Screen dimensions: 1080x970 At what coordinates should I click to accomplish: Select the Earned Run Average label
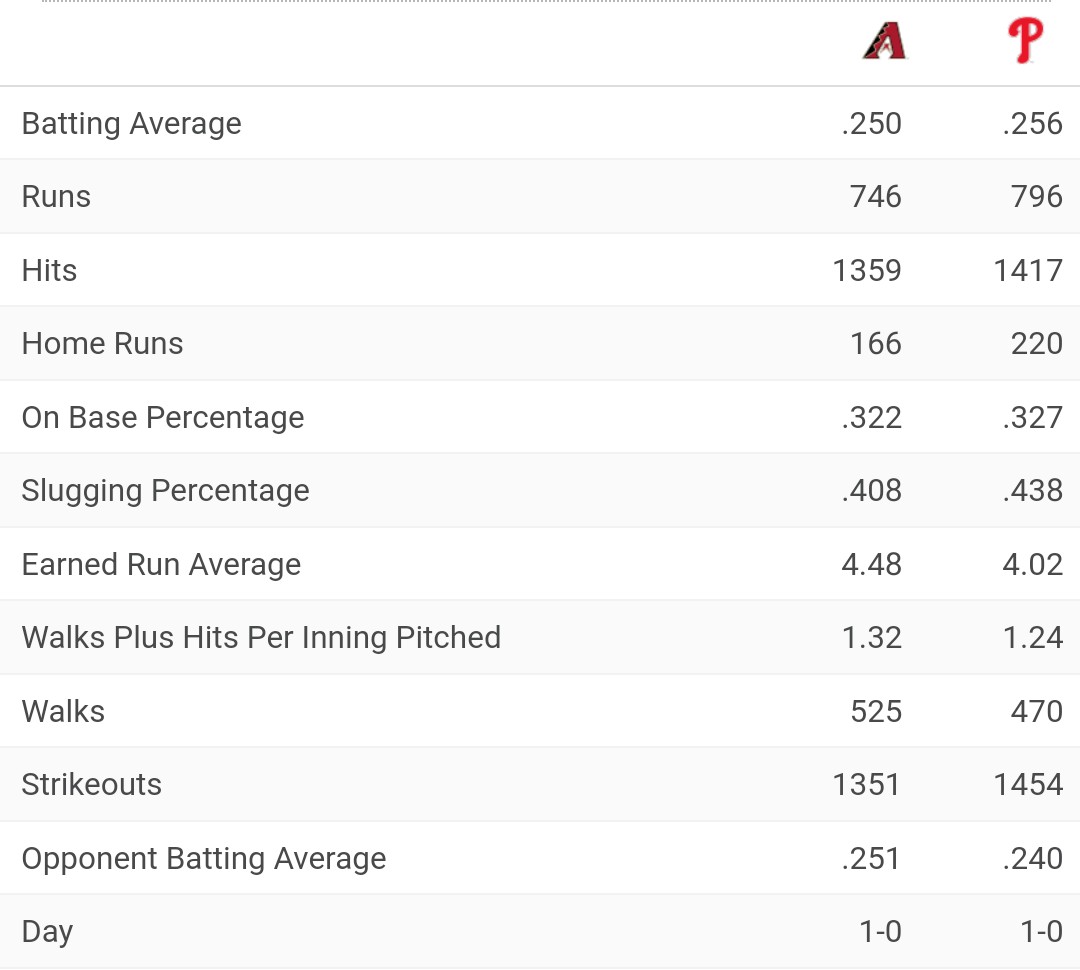click(x=161, y=565)
